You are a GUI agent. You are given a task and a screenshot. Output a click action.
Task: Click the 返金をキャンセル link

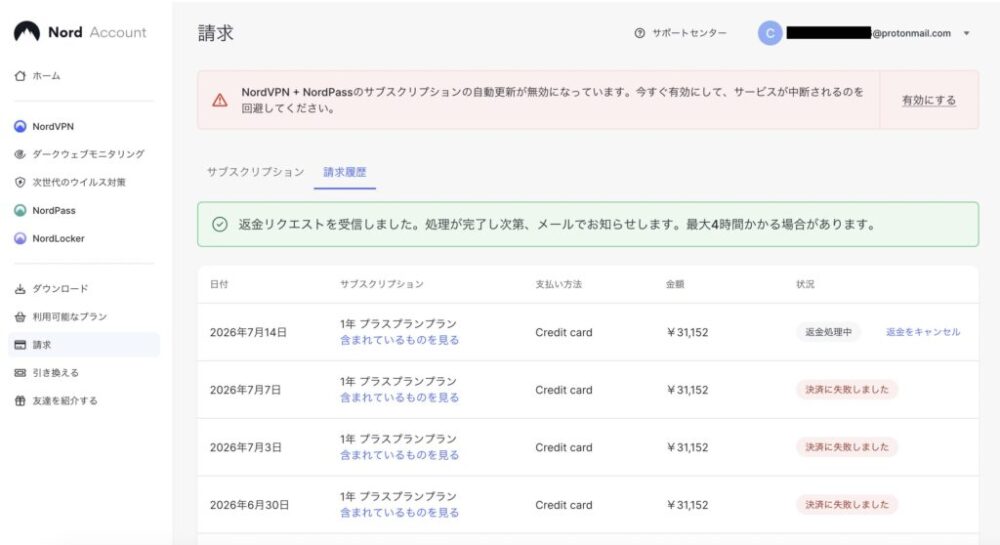tap(923, 332)
